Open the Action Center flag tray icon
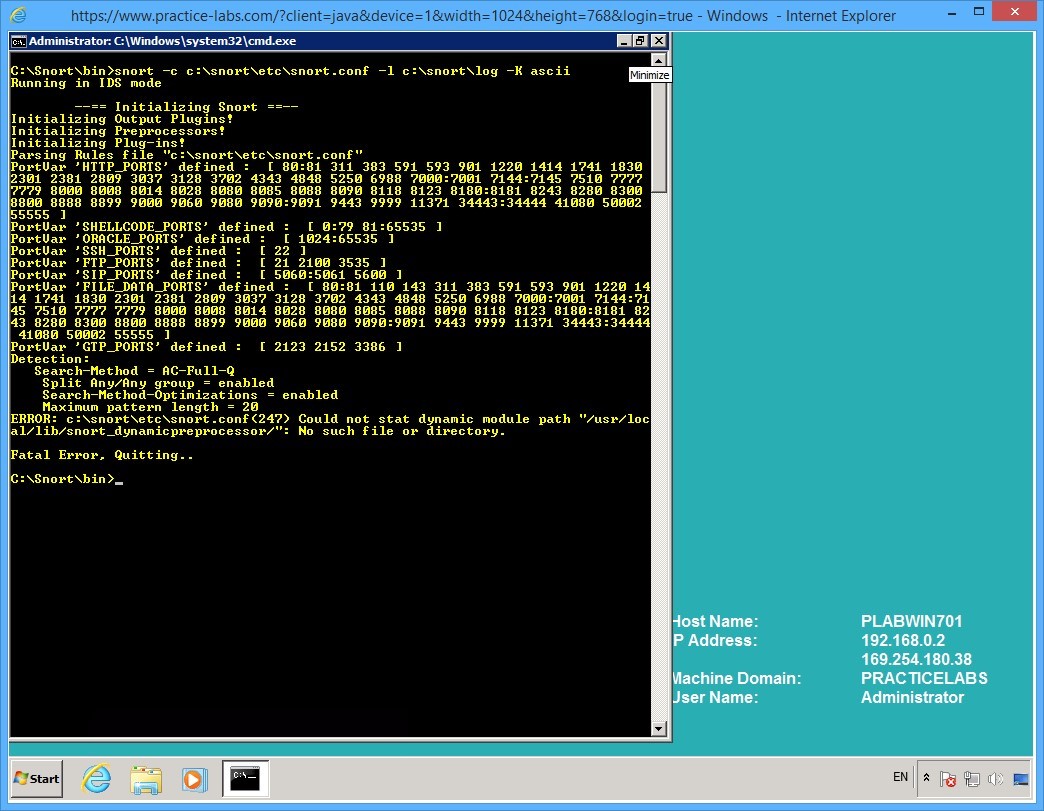This screenshot has height=811, width=1044. pos(948,778)
